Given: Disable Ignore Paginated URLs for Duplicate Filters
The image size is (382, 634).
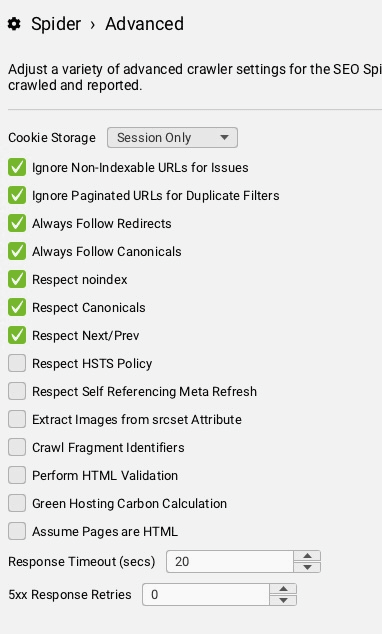Looking at the screenshot, I should coord(17,195).
